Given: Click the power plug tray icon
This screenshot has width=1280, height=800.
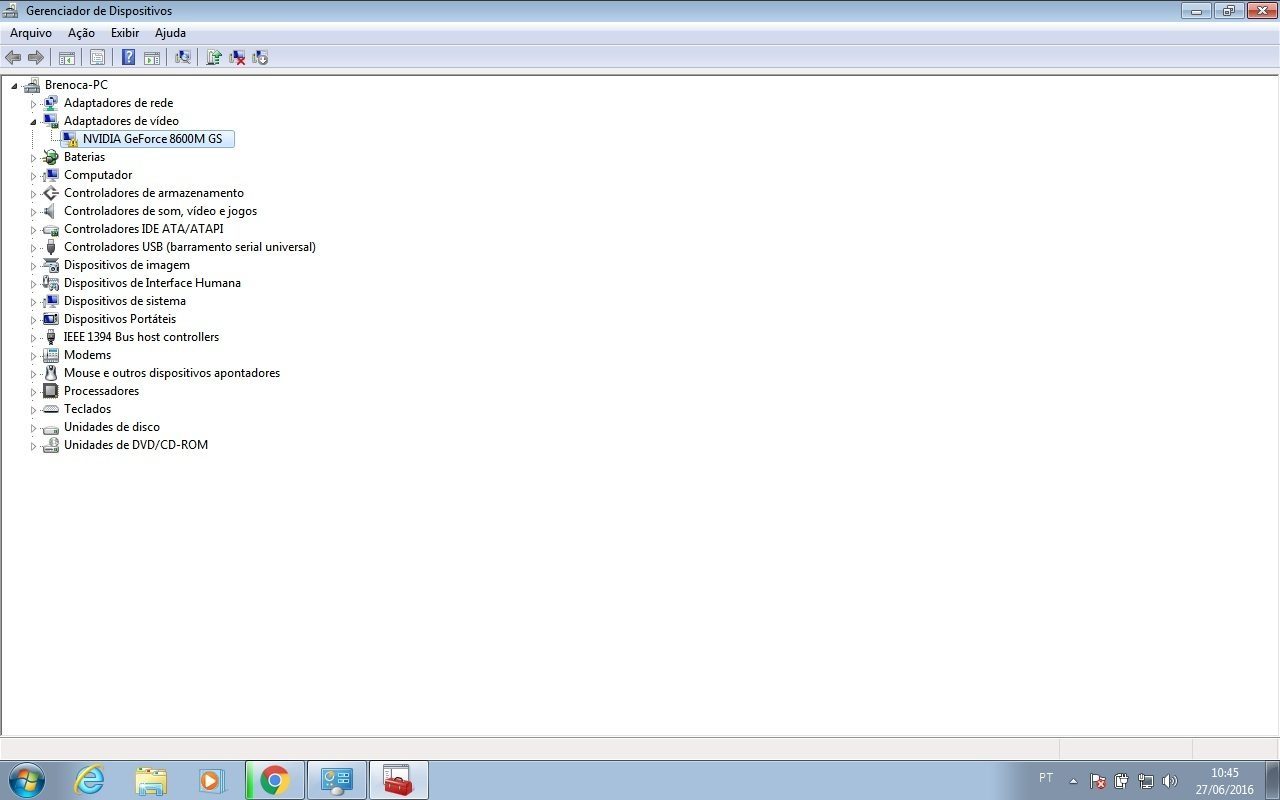Looking at the screenshot, I should tap(1122, 781).
